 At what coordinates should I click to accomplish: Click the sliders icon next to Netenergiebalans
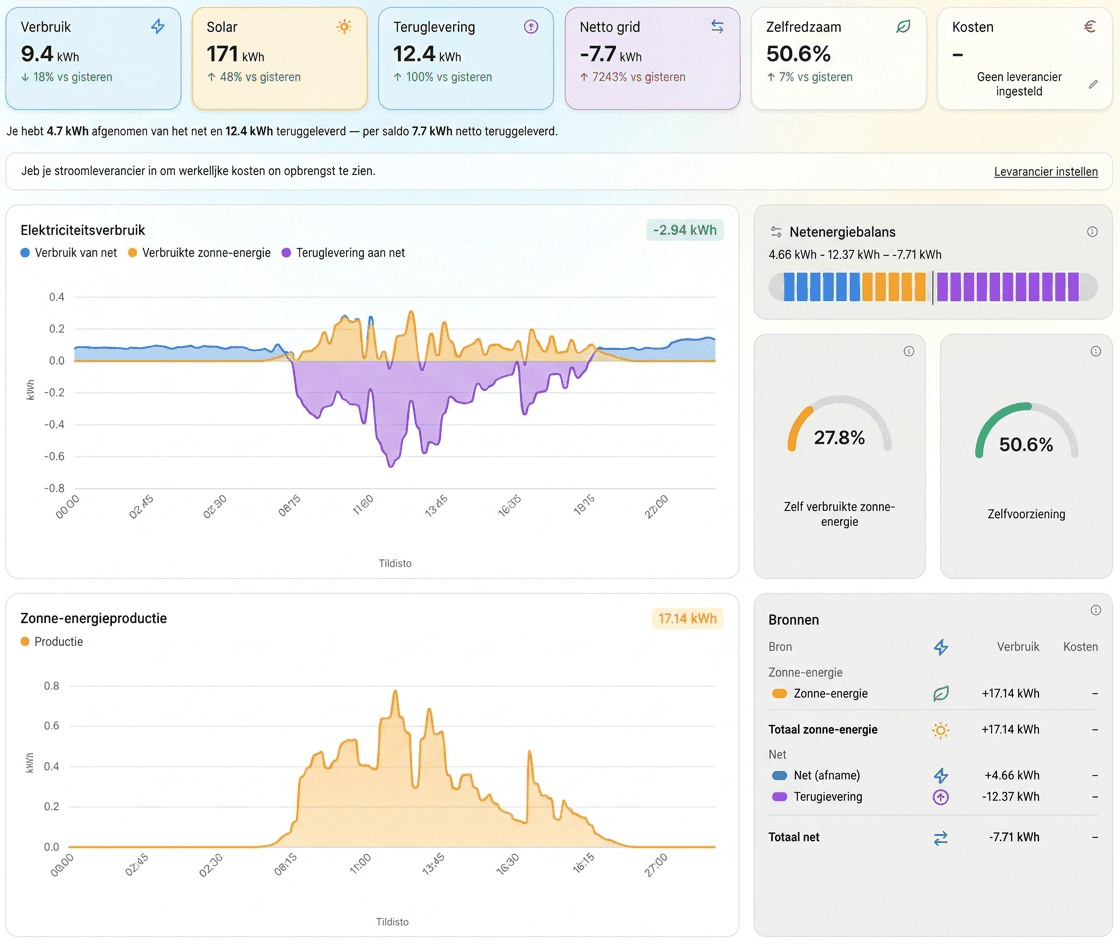(x=776, y=231)
